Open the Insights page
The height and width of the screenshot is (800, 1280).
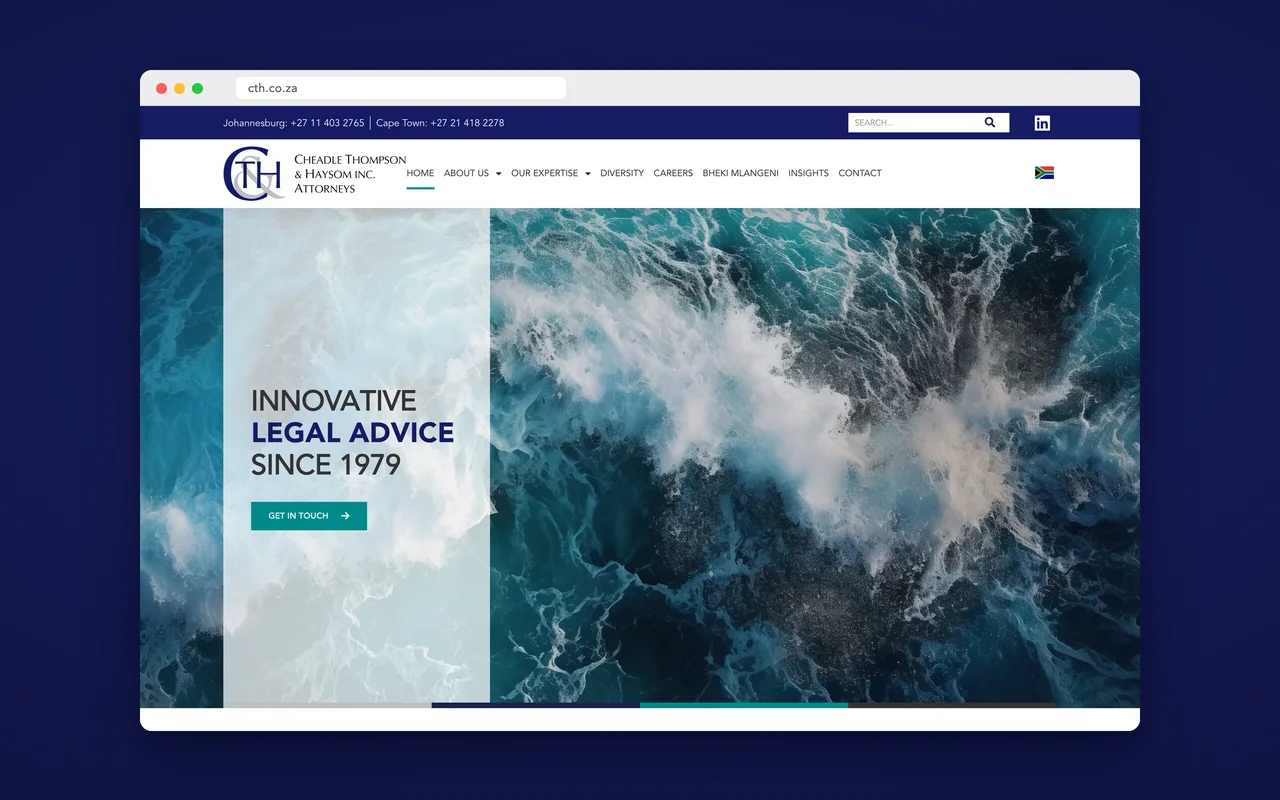(x=808, y=173)
